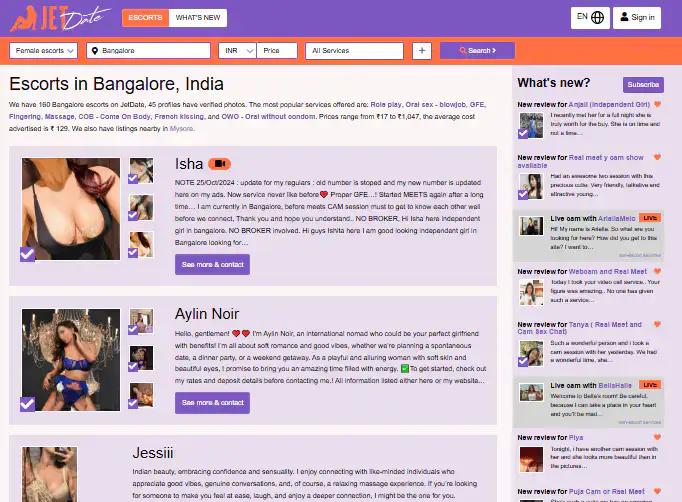Screen dimensions: 682x502
Task: Switch to the WHAT'S NEW tab
Action: click(x=198, y=18)
